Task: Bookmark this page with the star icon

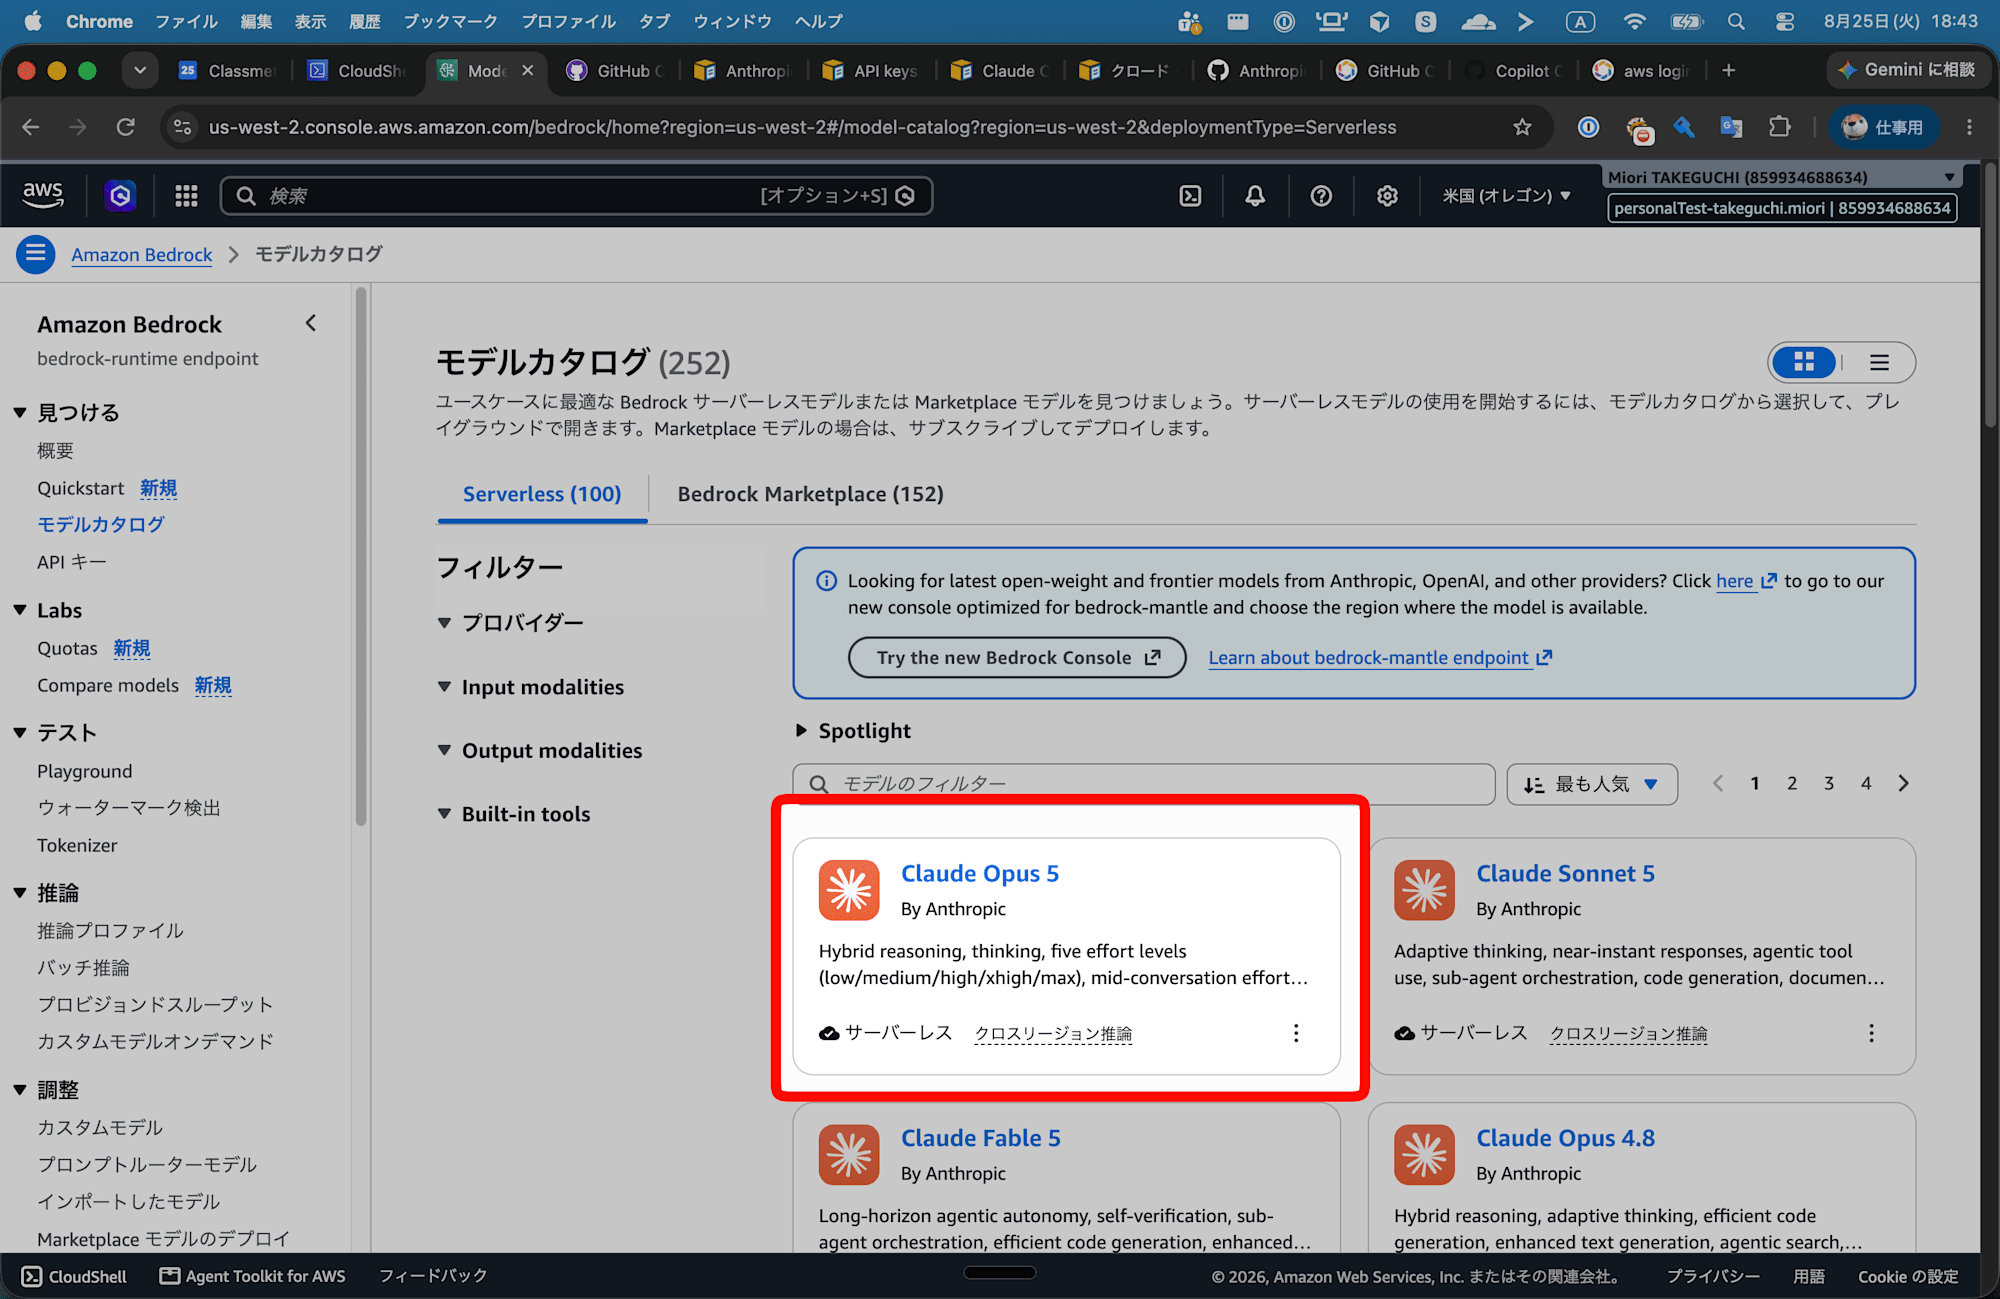Action: click(1522, 127)
